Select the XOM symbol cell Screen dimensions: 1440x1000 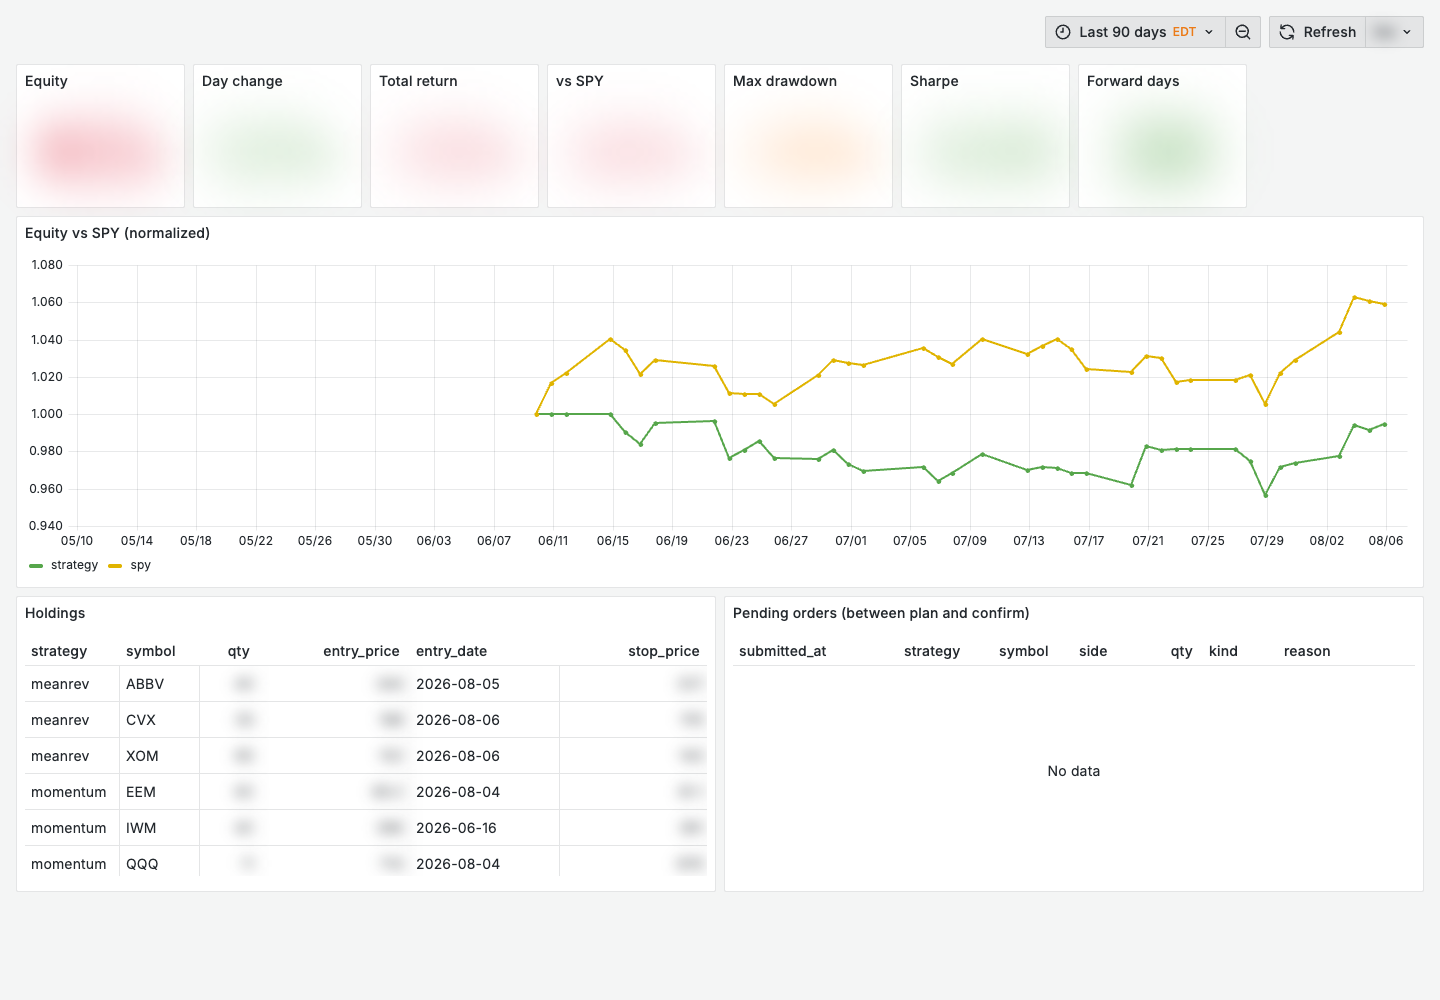click(160, 756)
